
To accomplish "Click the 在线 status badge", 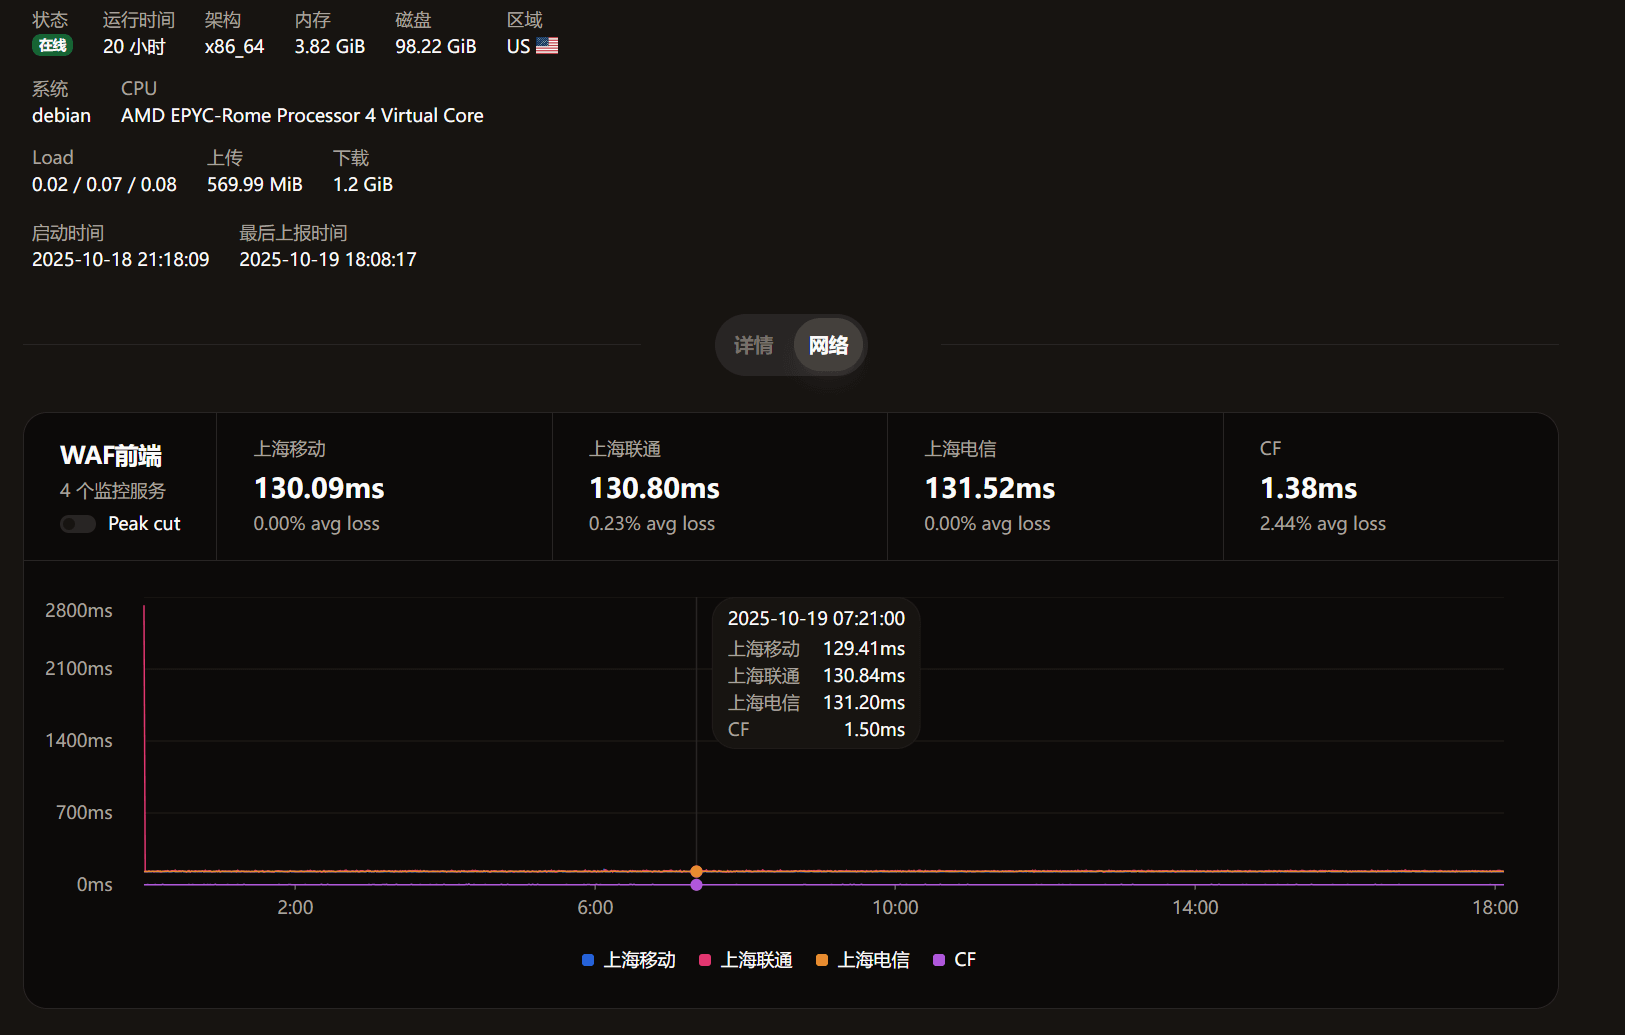I will point(52,46).
